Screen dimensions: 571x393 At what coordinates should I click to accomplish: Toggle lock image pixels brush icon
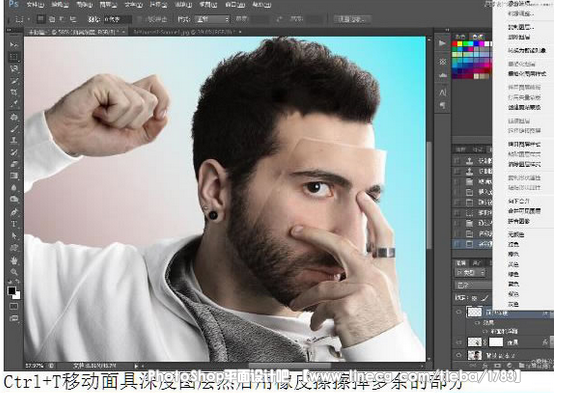pos(485,298)
